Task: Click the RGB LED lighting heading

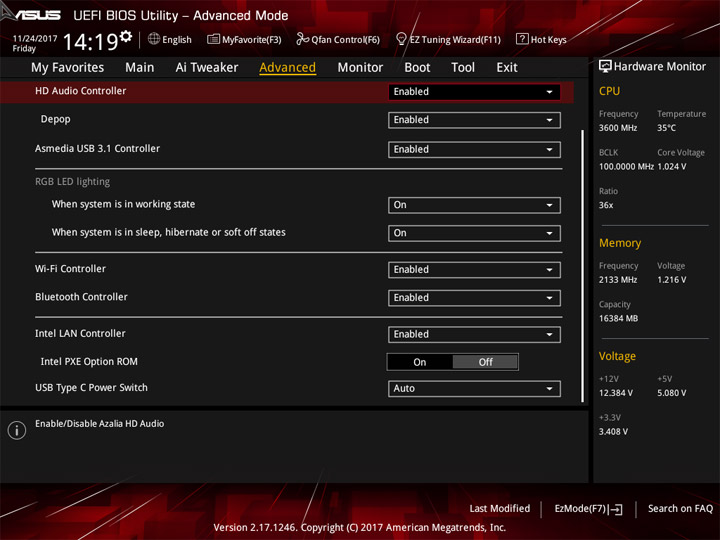Action: pos(73,182)
